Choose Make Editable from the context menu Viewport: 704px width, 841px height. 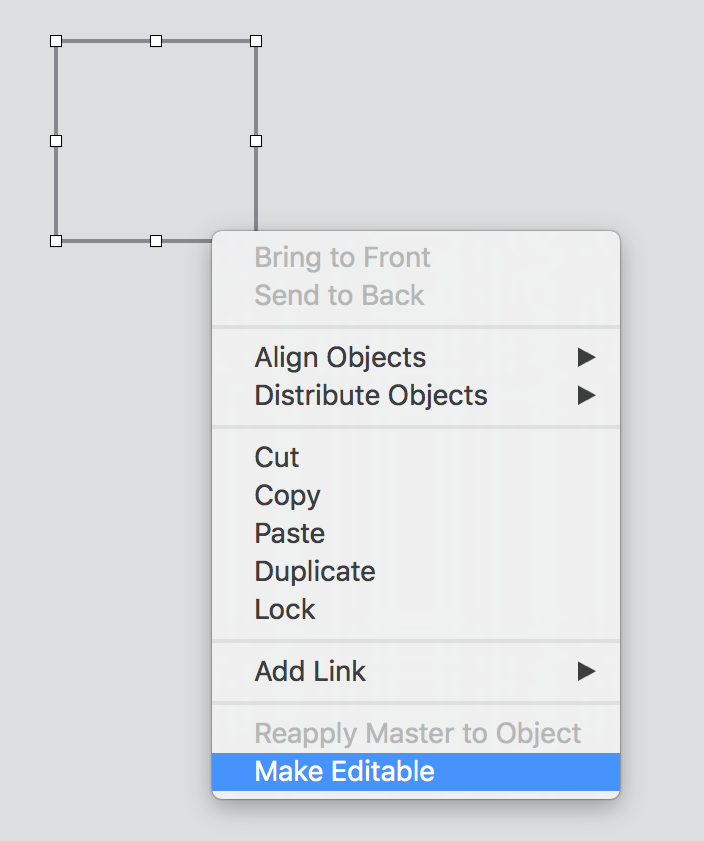pos(346,771)
